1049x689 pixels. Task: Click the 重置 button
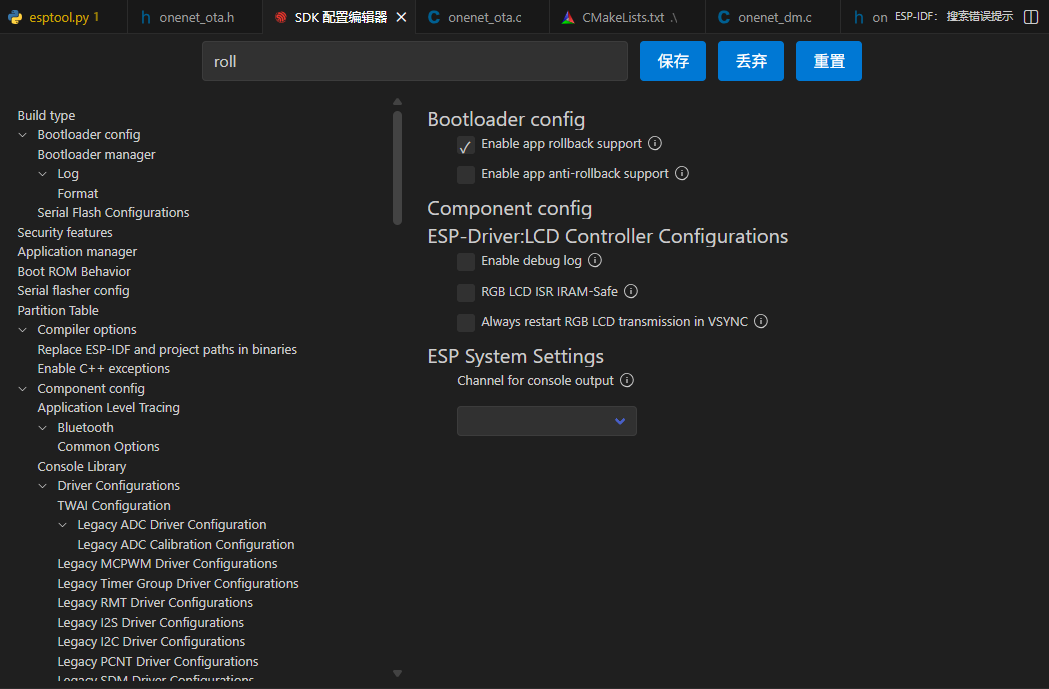click(x=828, y=61)
